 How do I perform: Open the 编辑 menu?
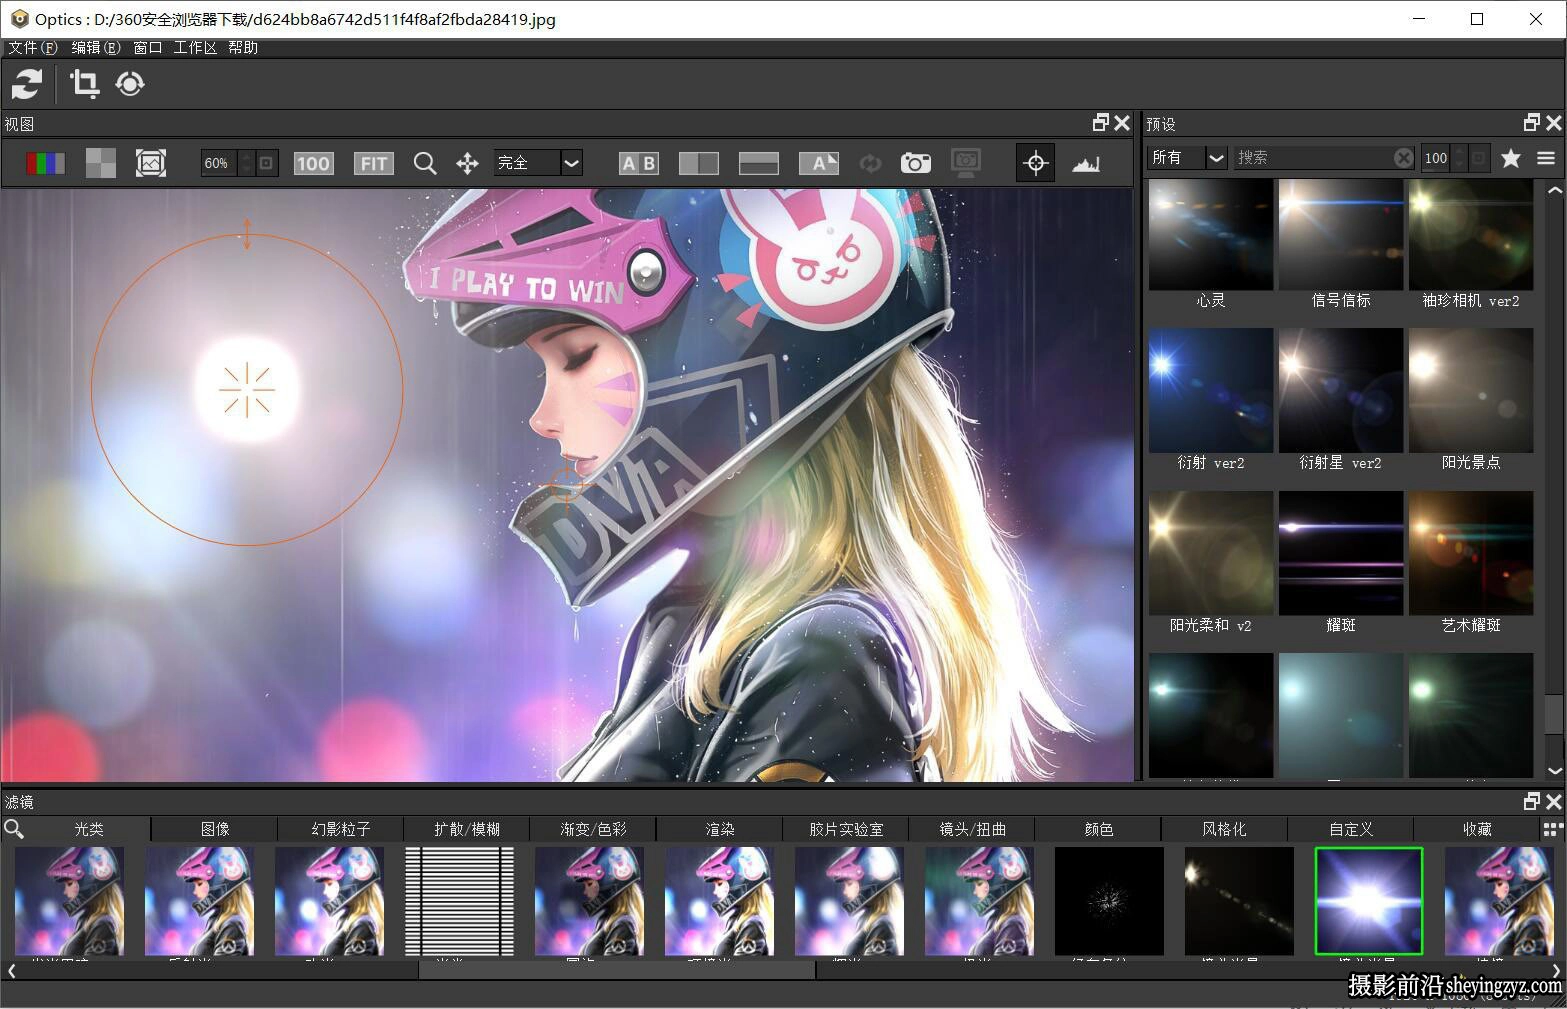click(95, 47)
